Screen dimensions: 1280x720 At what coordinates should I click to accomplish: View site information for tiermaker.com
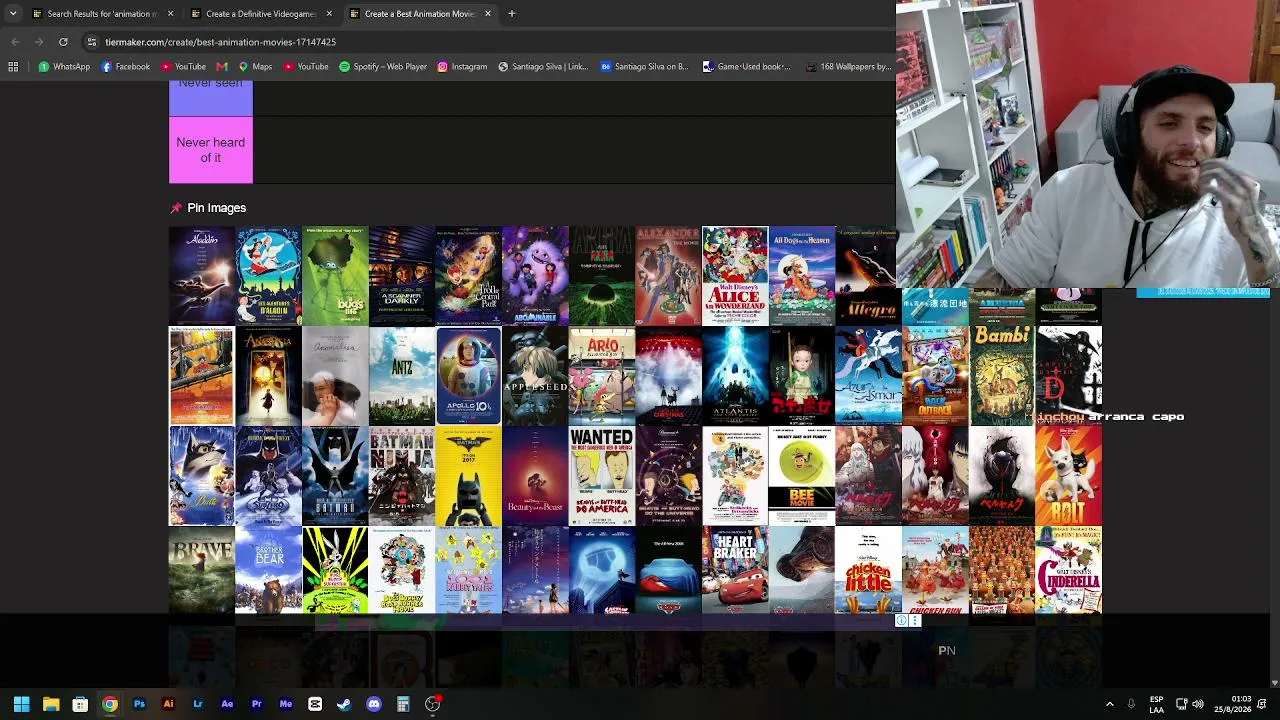91,42
